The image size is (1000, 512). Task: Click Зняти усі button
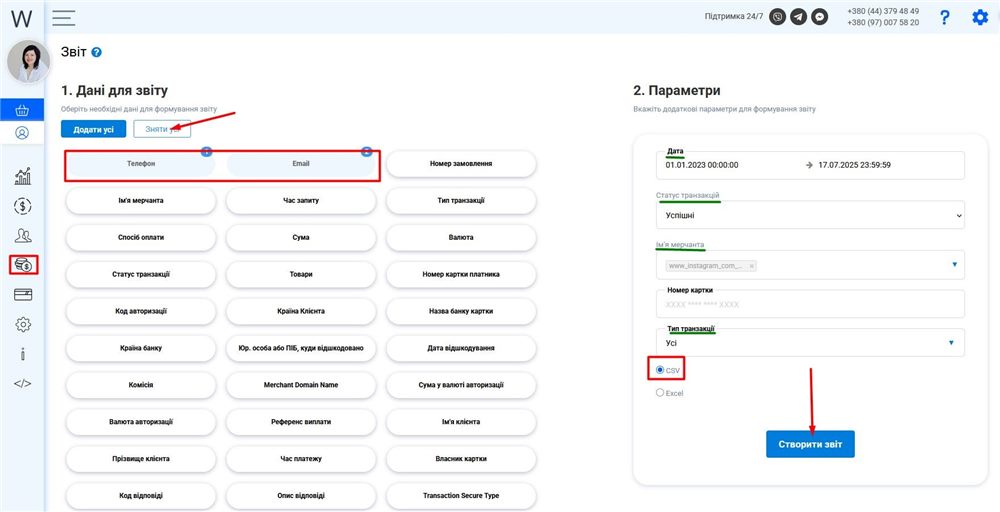[162, 129]
